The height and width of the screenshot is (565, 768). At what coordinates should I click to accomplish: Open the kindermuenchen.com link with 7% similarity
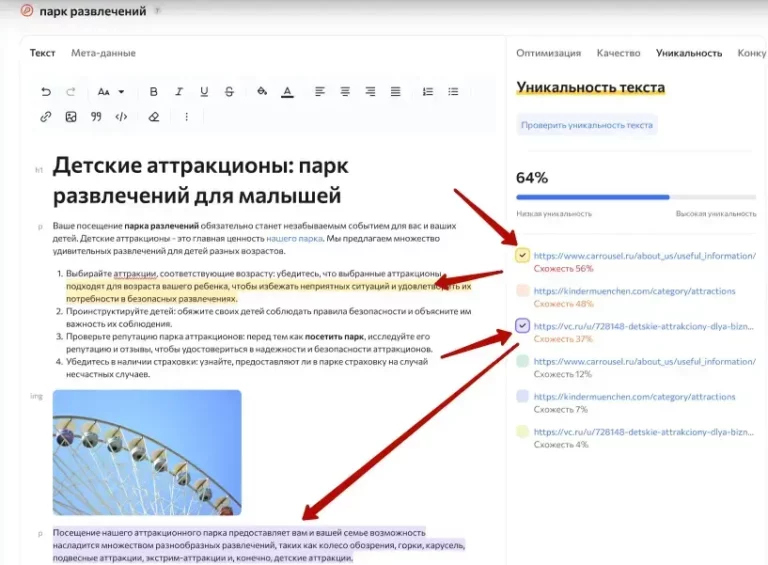634,397
